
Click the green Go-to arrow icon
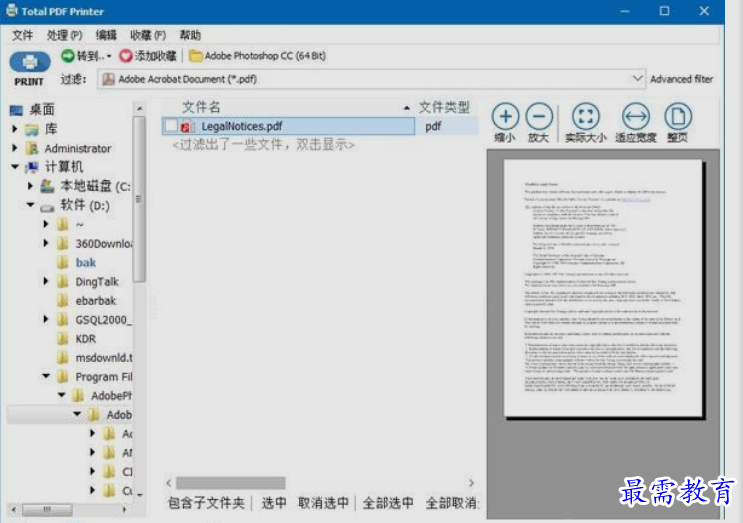[68, 56]
